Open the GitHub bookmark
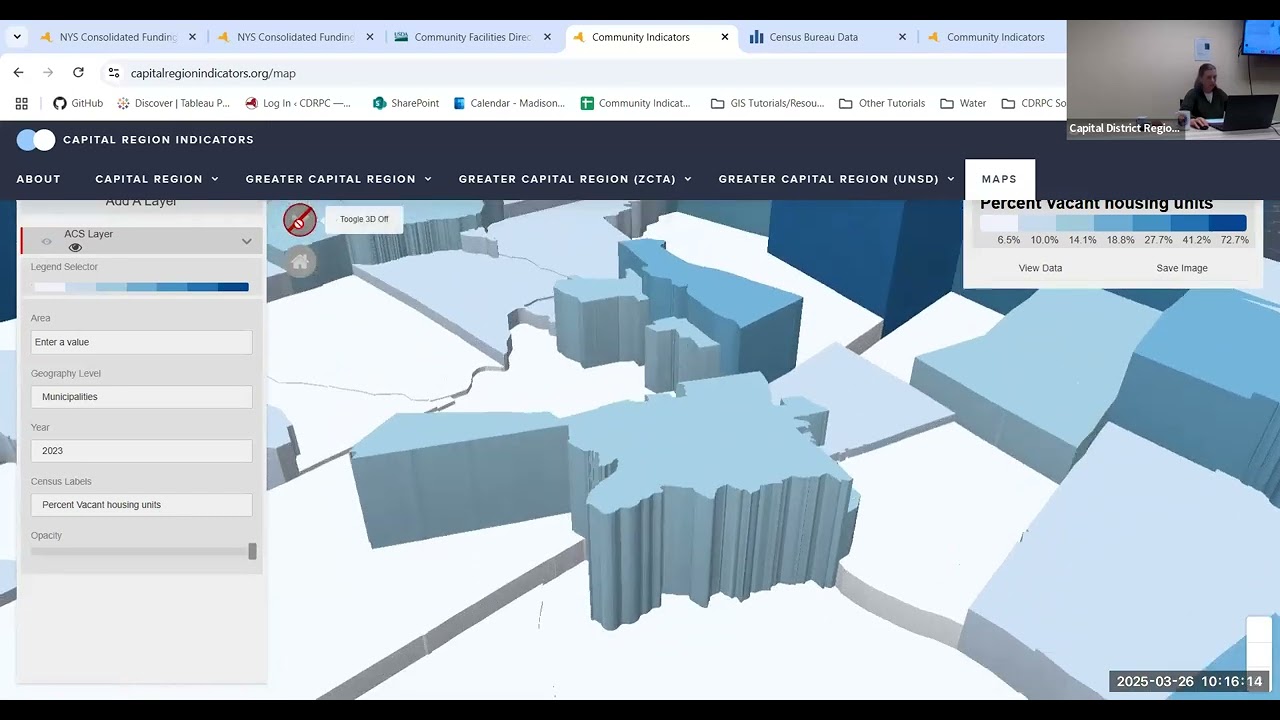Screen dimensions: 1280x720 [78, 103]
